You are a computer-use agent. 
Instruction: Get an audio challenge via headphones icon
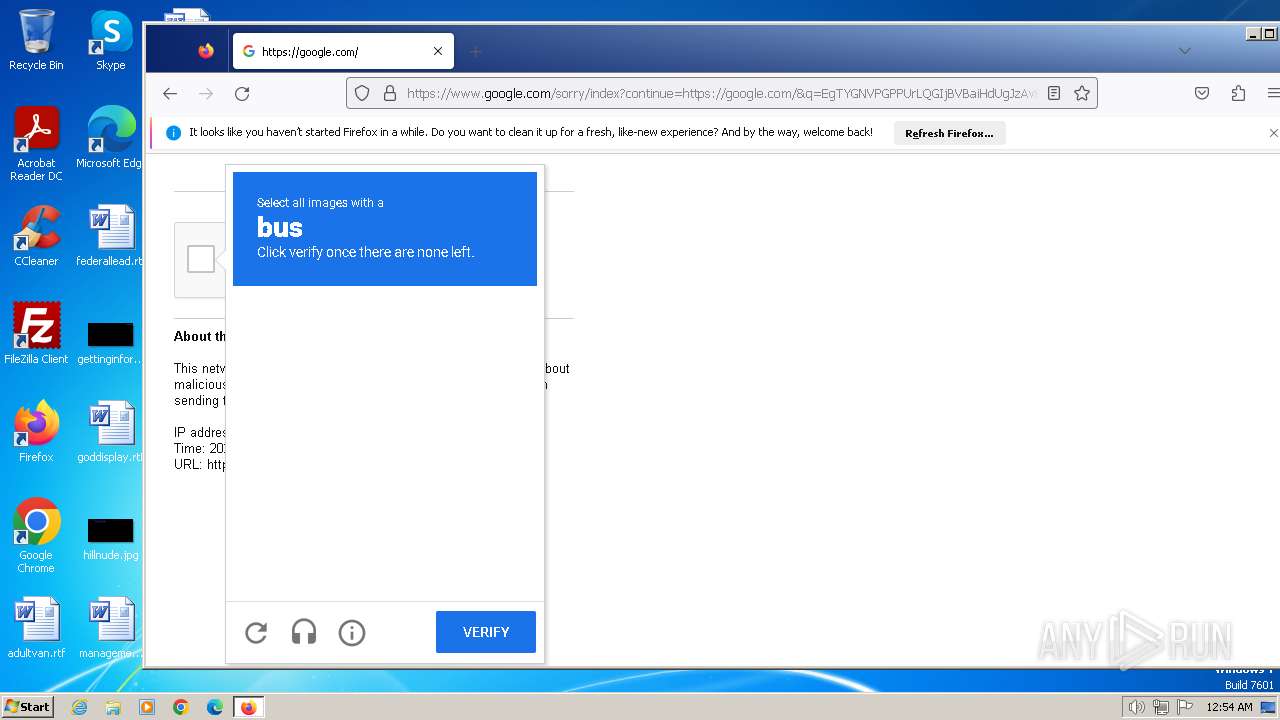coord(304,632)
